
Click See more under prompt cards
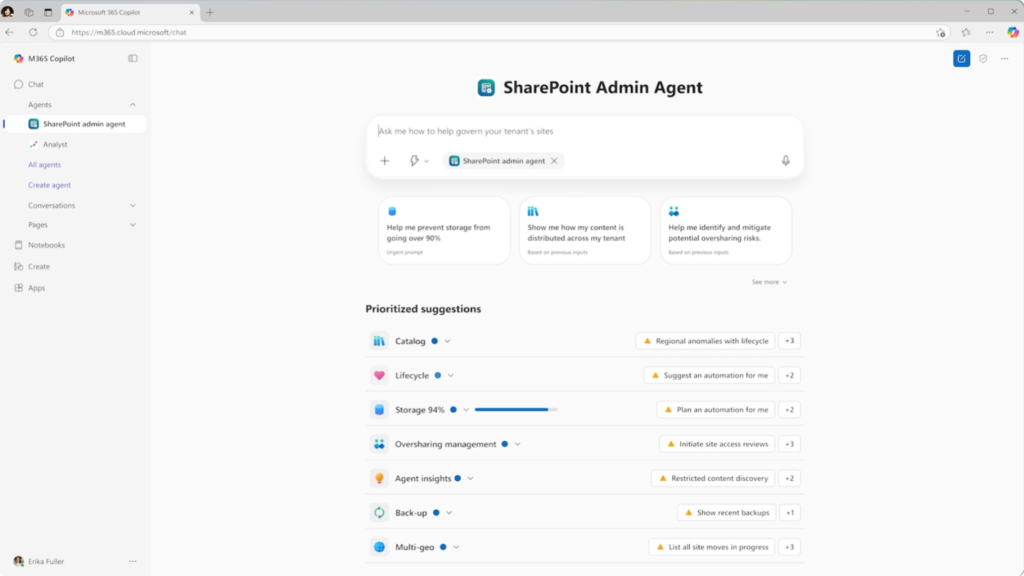[769, 282]
